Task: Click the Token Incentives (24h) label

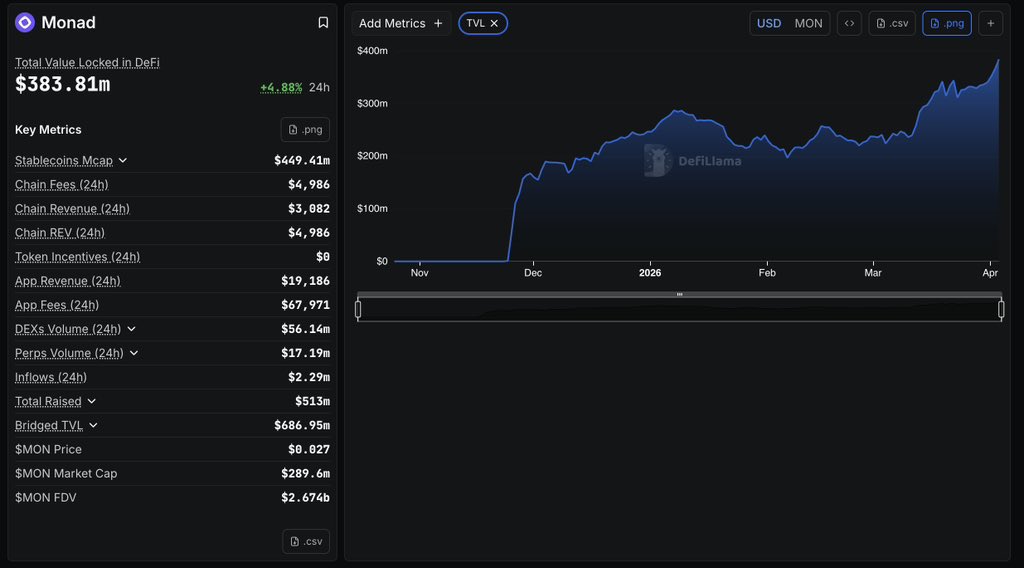Action: (x=77, y=257)
